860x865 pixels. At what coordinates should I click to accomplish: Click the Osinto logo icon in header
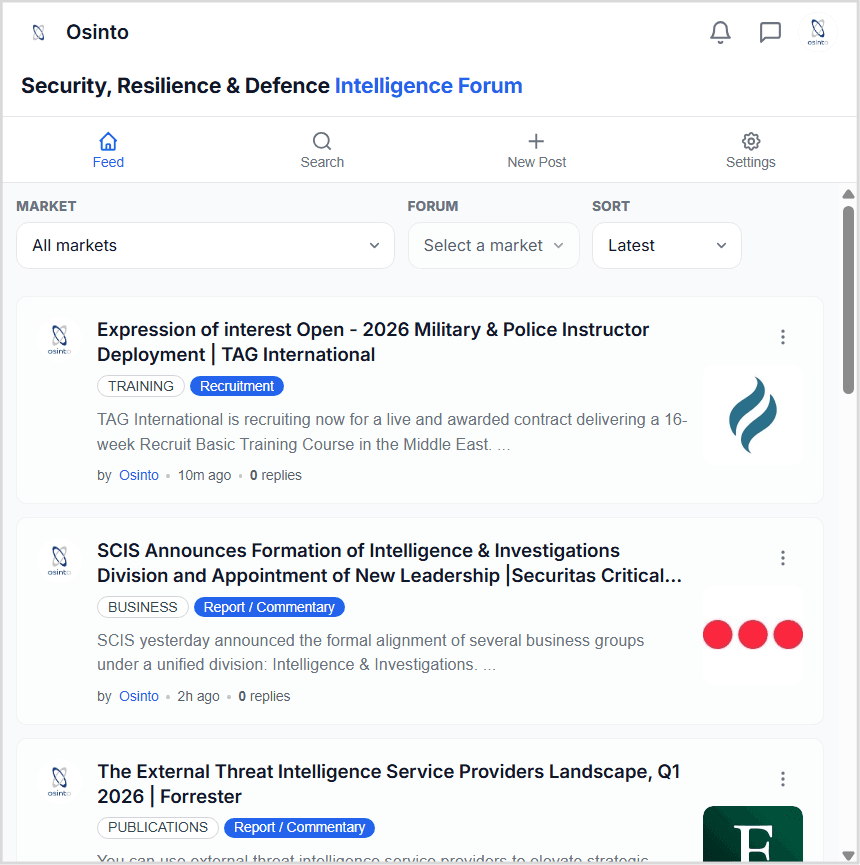click(x=38, y=33)
